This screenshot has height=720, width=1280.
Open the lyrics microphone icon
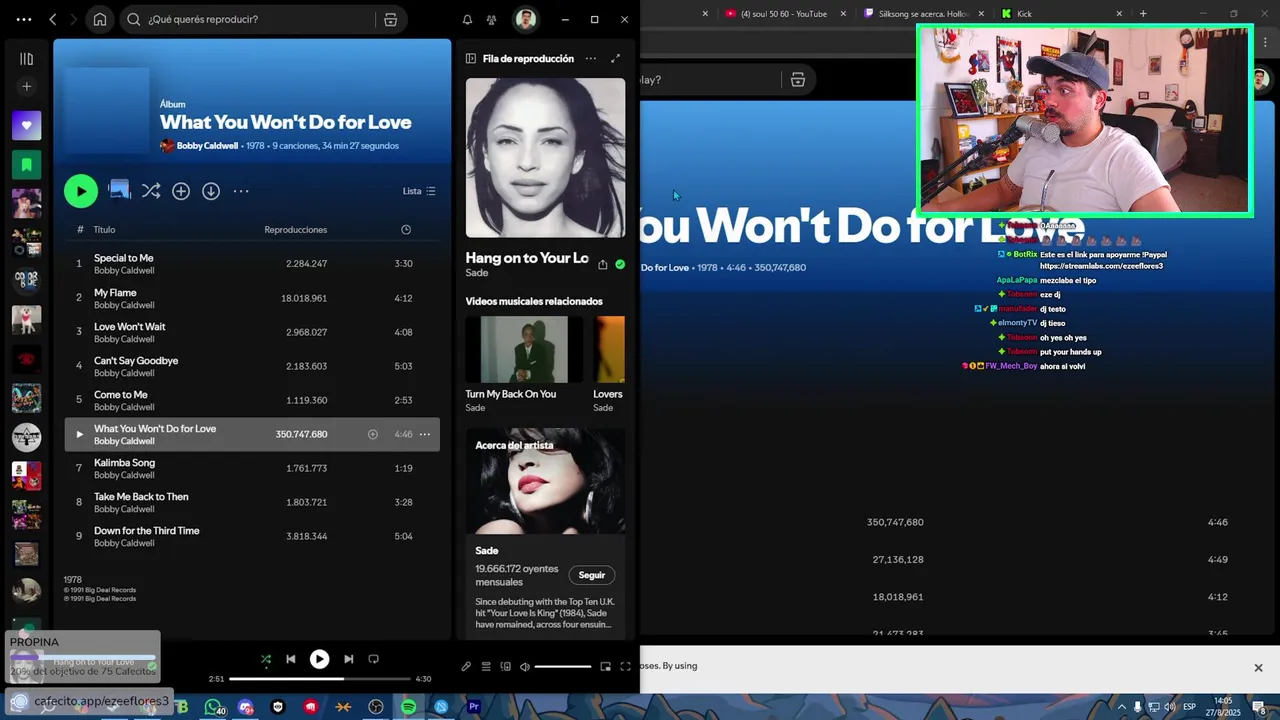click(x=466, y=667)
